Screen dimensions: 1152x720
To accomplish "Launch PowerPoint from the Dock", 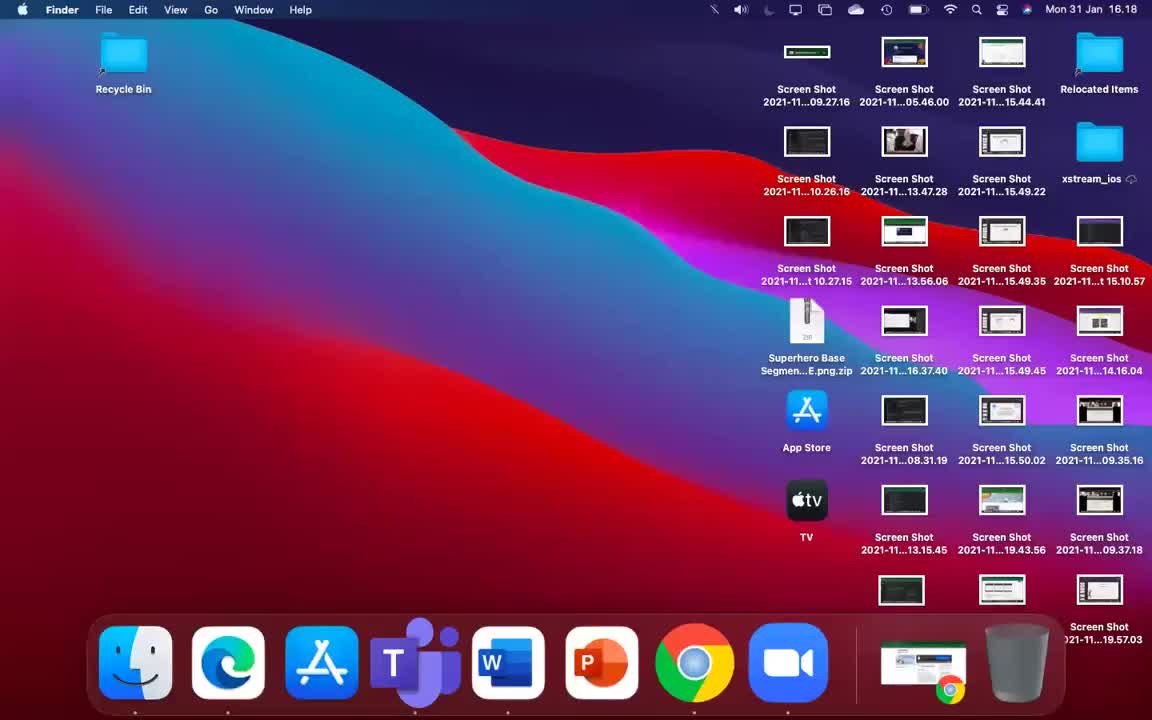I will pos(602,663).
